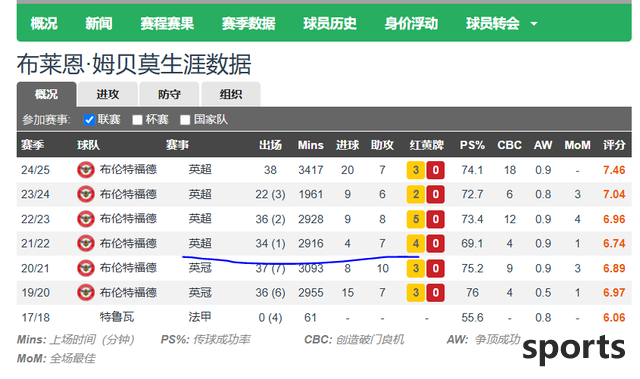Viewport: 640px width, 379px height.
Task: Click red card badge in 21/22 row
Action: [436, 244]
